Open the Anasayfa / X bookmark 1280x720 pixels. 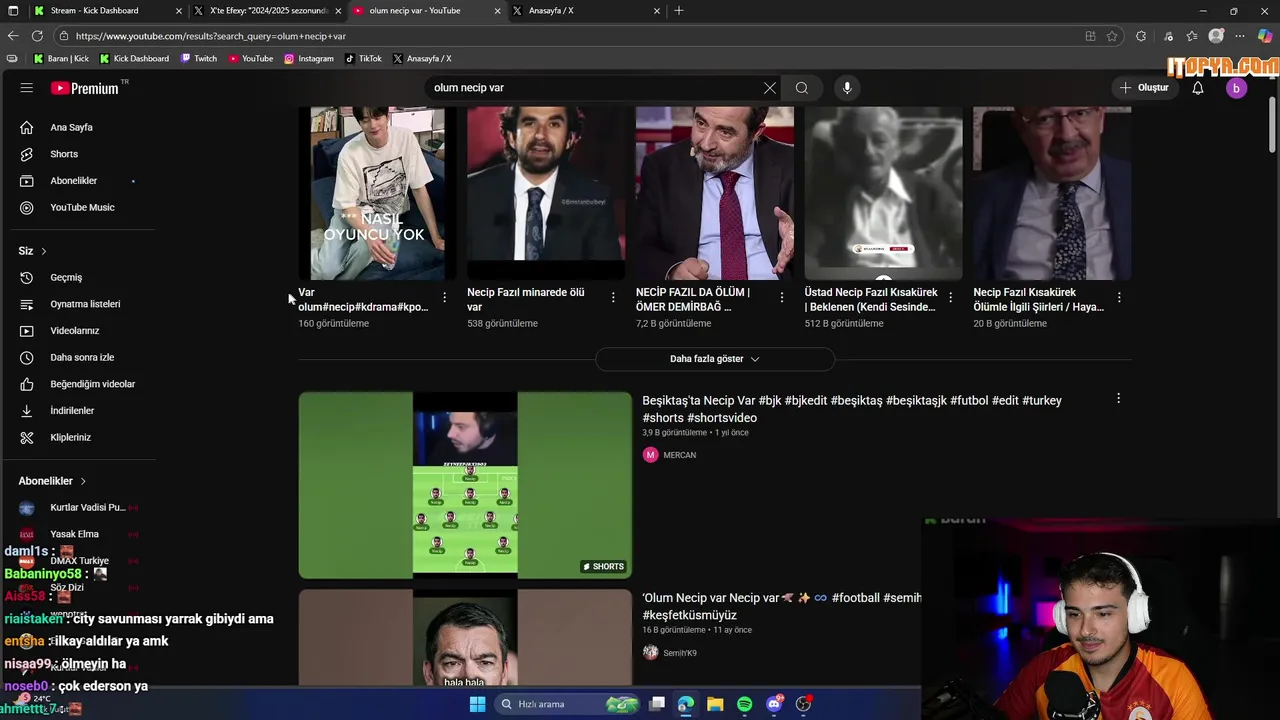pyautogui.click(x=422, y=59)
